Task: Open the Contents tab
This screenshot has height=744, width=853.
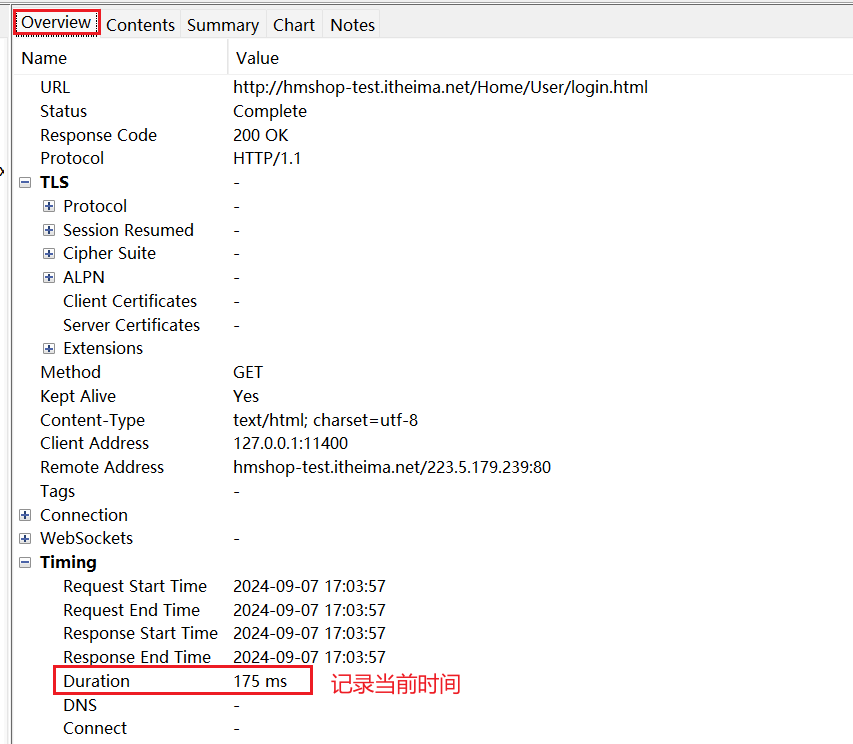Action: tap(140, 25)
